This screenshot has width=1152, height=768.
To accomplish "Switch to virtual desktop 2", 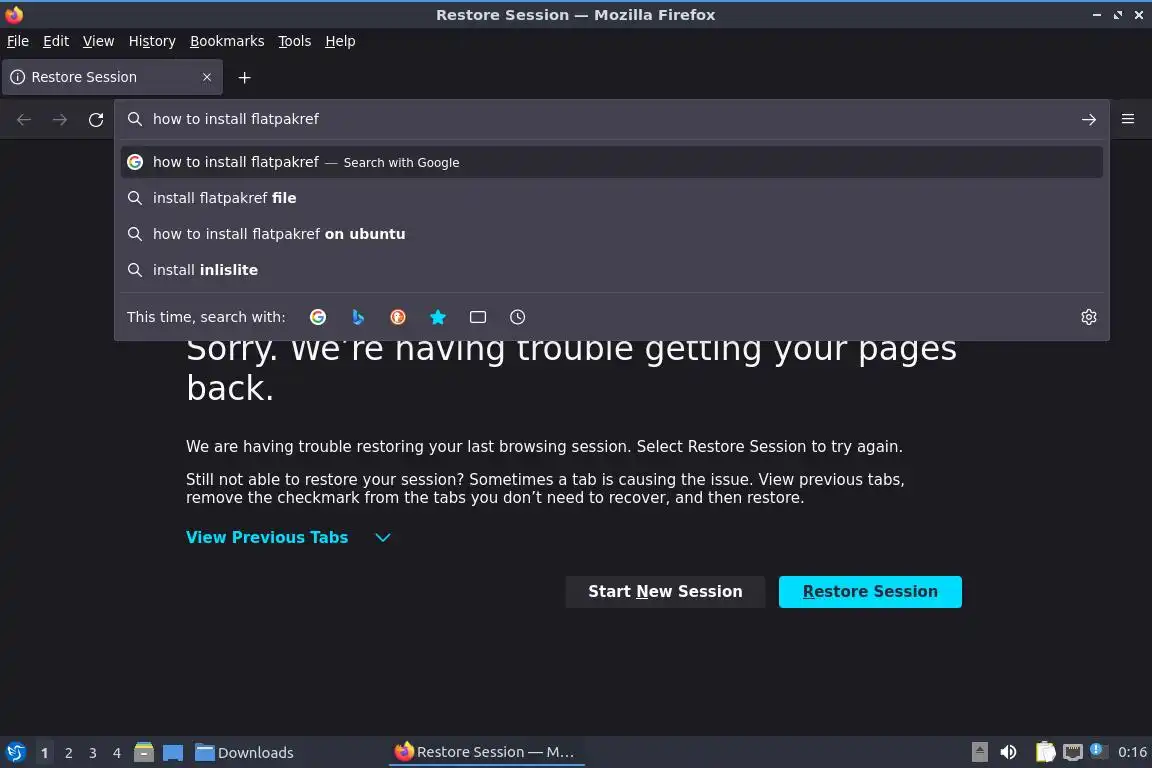I will 69,753.
